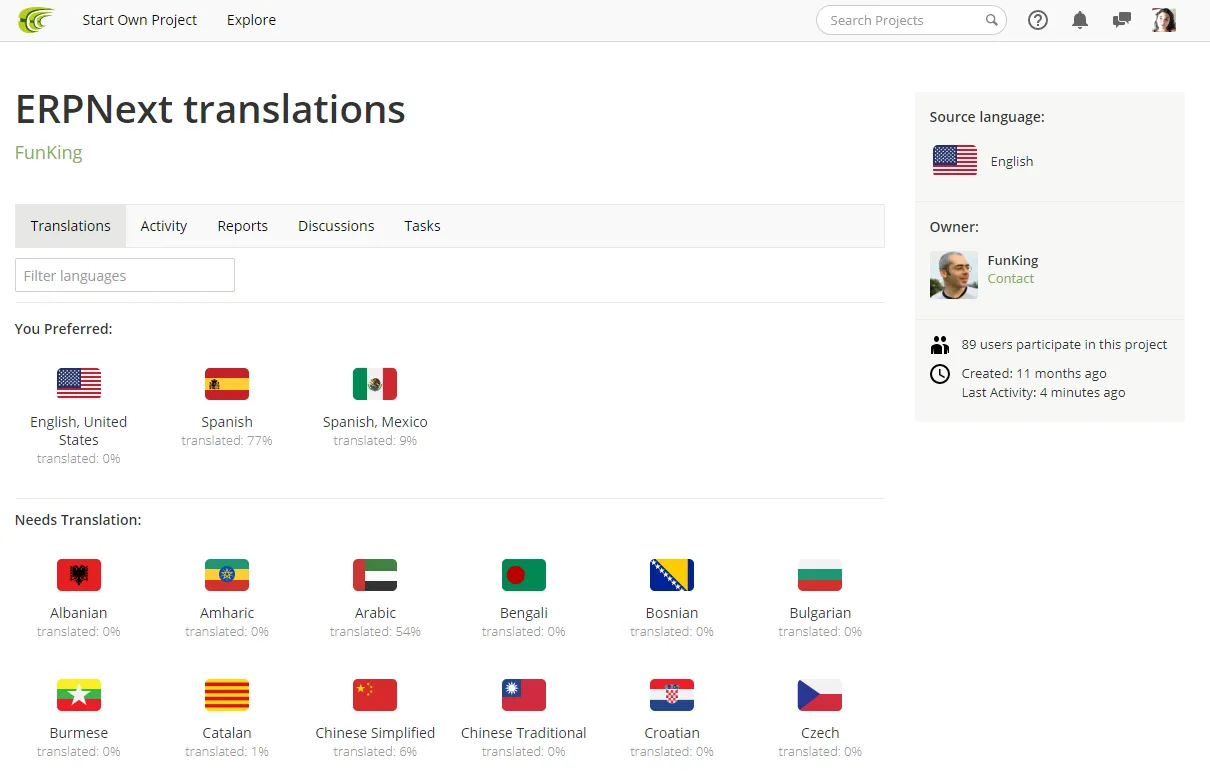The image size is (1210, 779).
Task: Click the FunKing owner name
Action: pyautogui.click(x=1013, y=260)
